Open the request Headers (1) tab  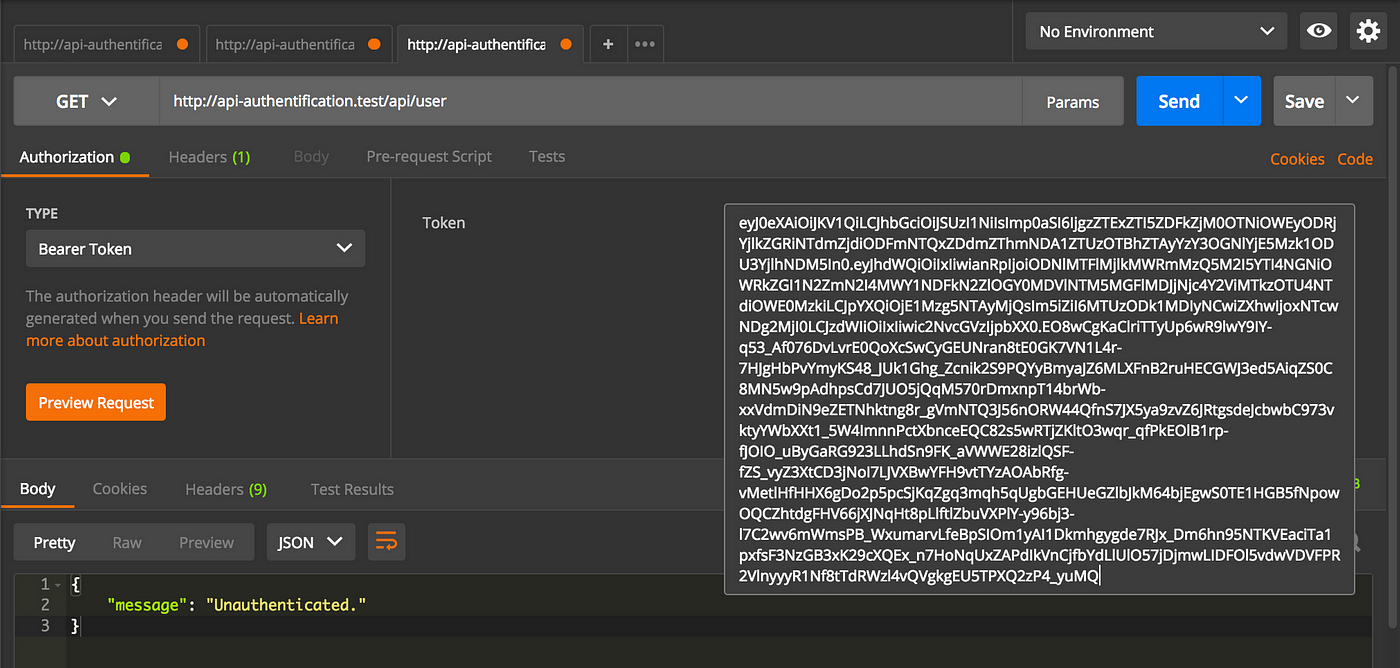pos(209,157)
